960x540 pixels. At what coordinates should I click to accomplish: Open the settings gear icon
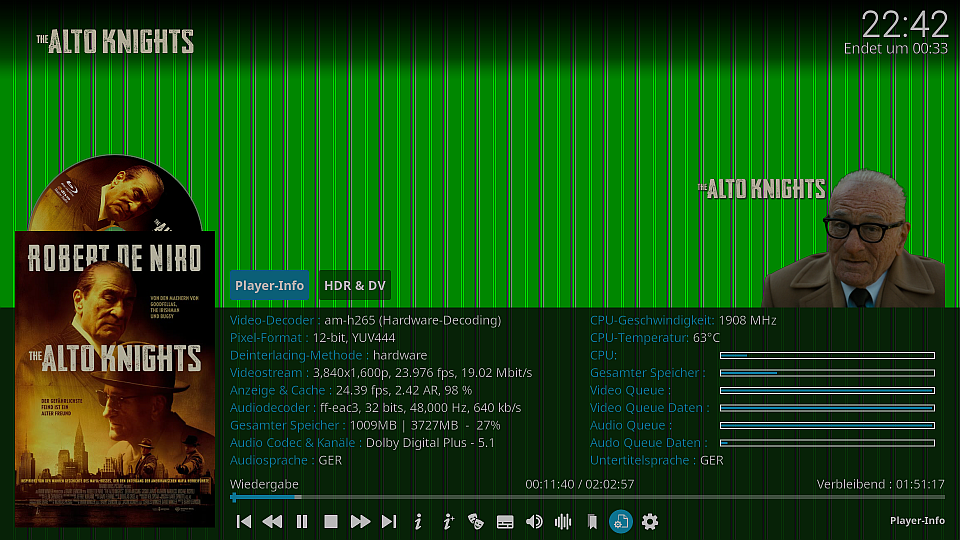(650, 522)
